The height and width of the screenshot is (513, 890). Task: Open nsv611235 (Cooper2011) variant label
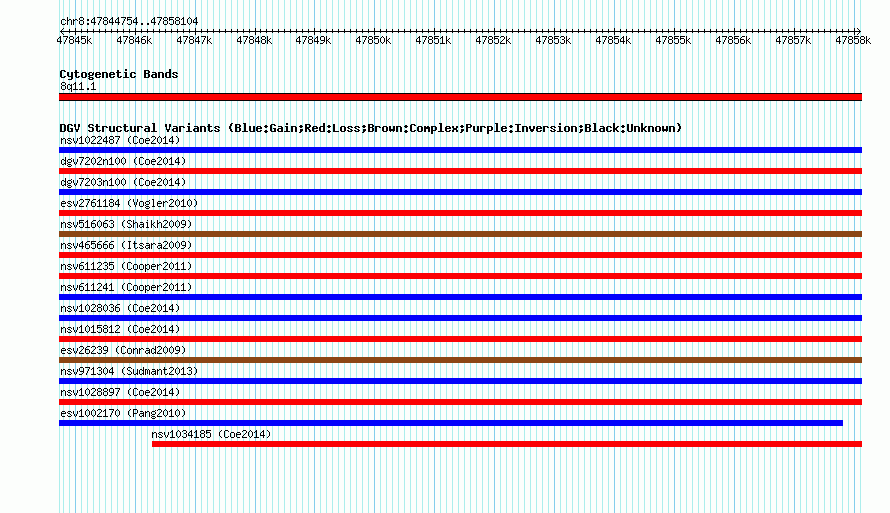pyautogui.click(x=126, y=266)
